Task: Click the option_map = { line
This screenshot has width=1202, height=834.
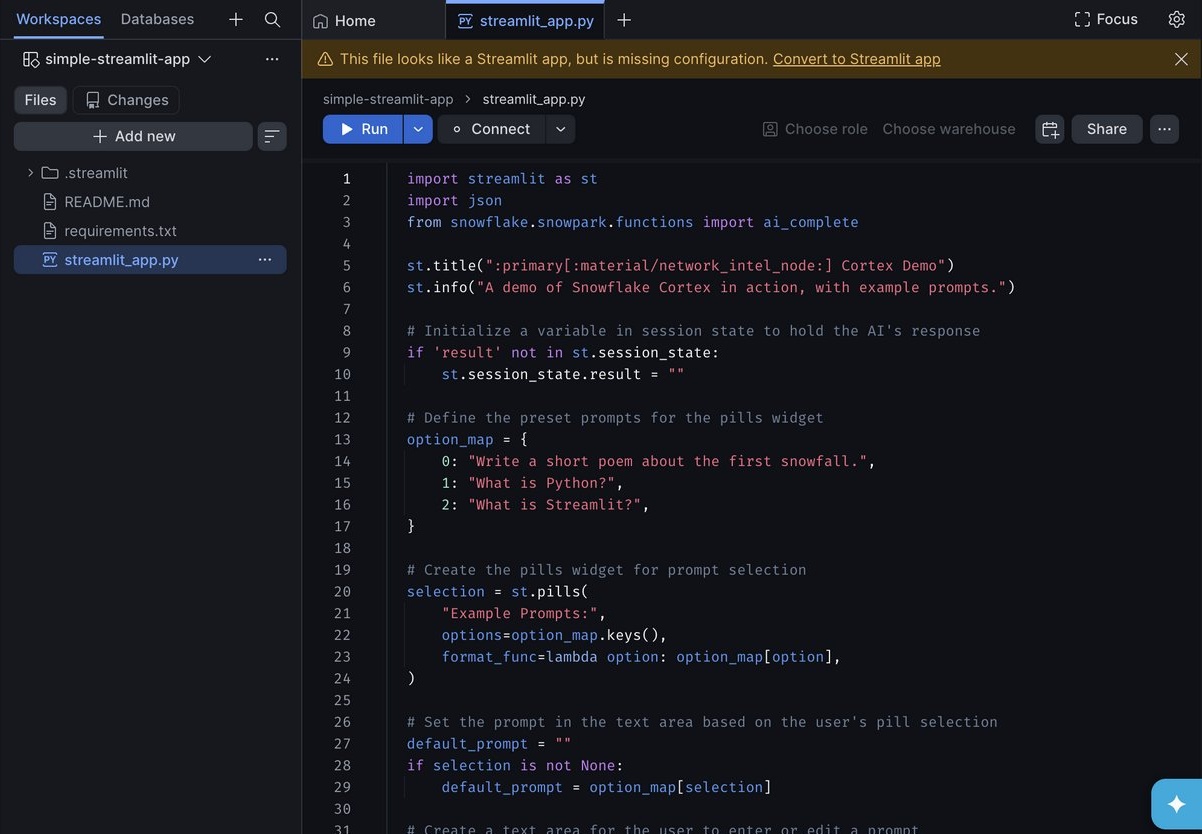Action: (x=467, y=440)
